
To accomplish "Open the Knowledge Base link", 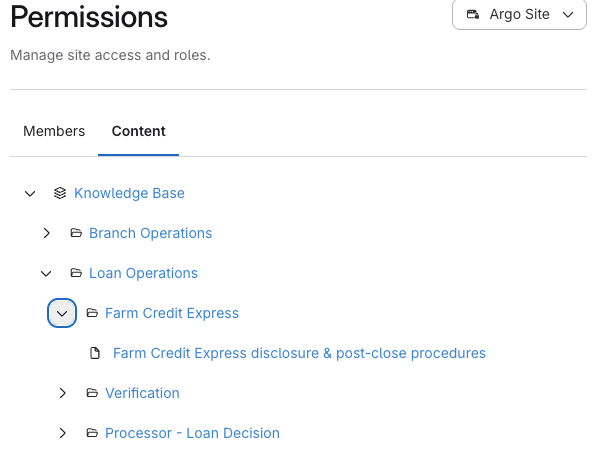I will [x=129, y=193].
